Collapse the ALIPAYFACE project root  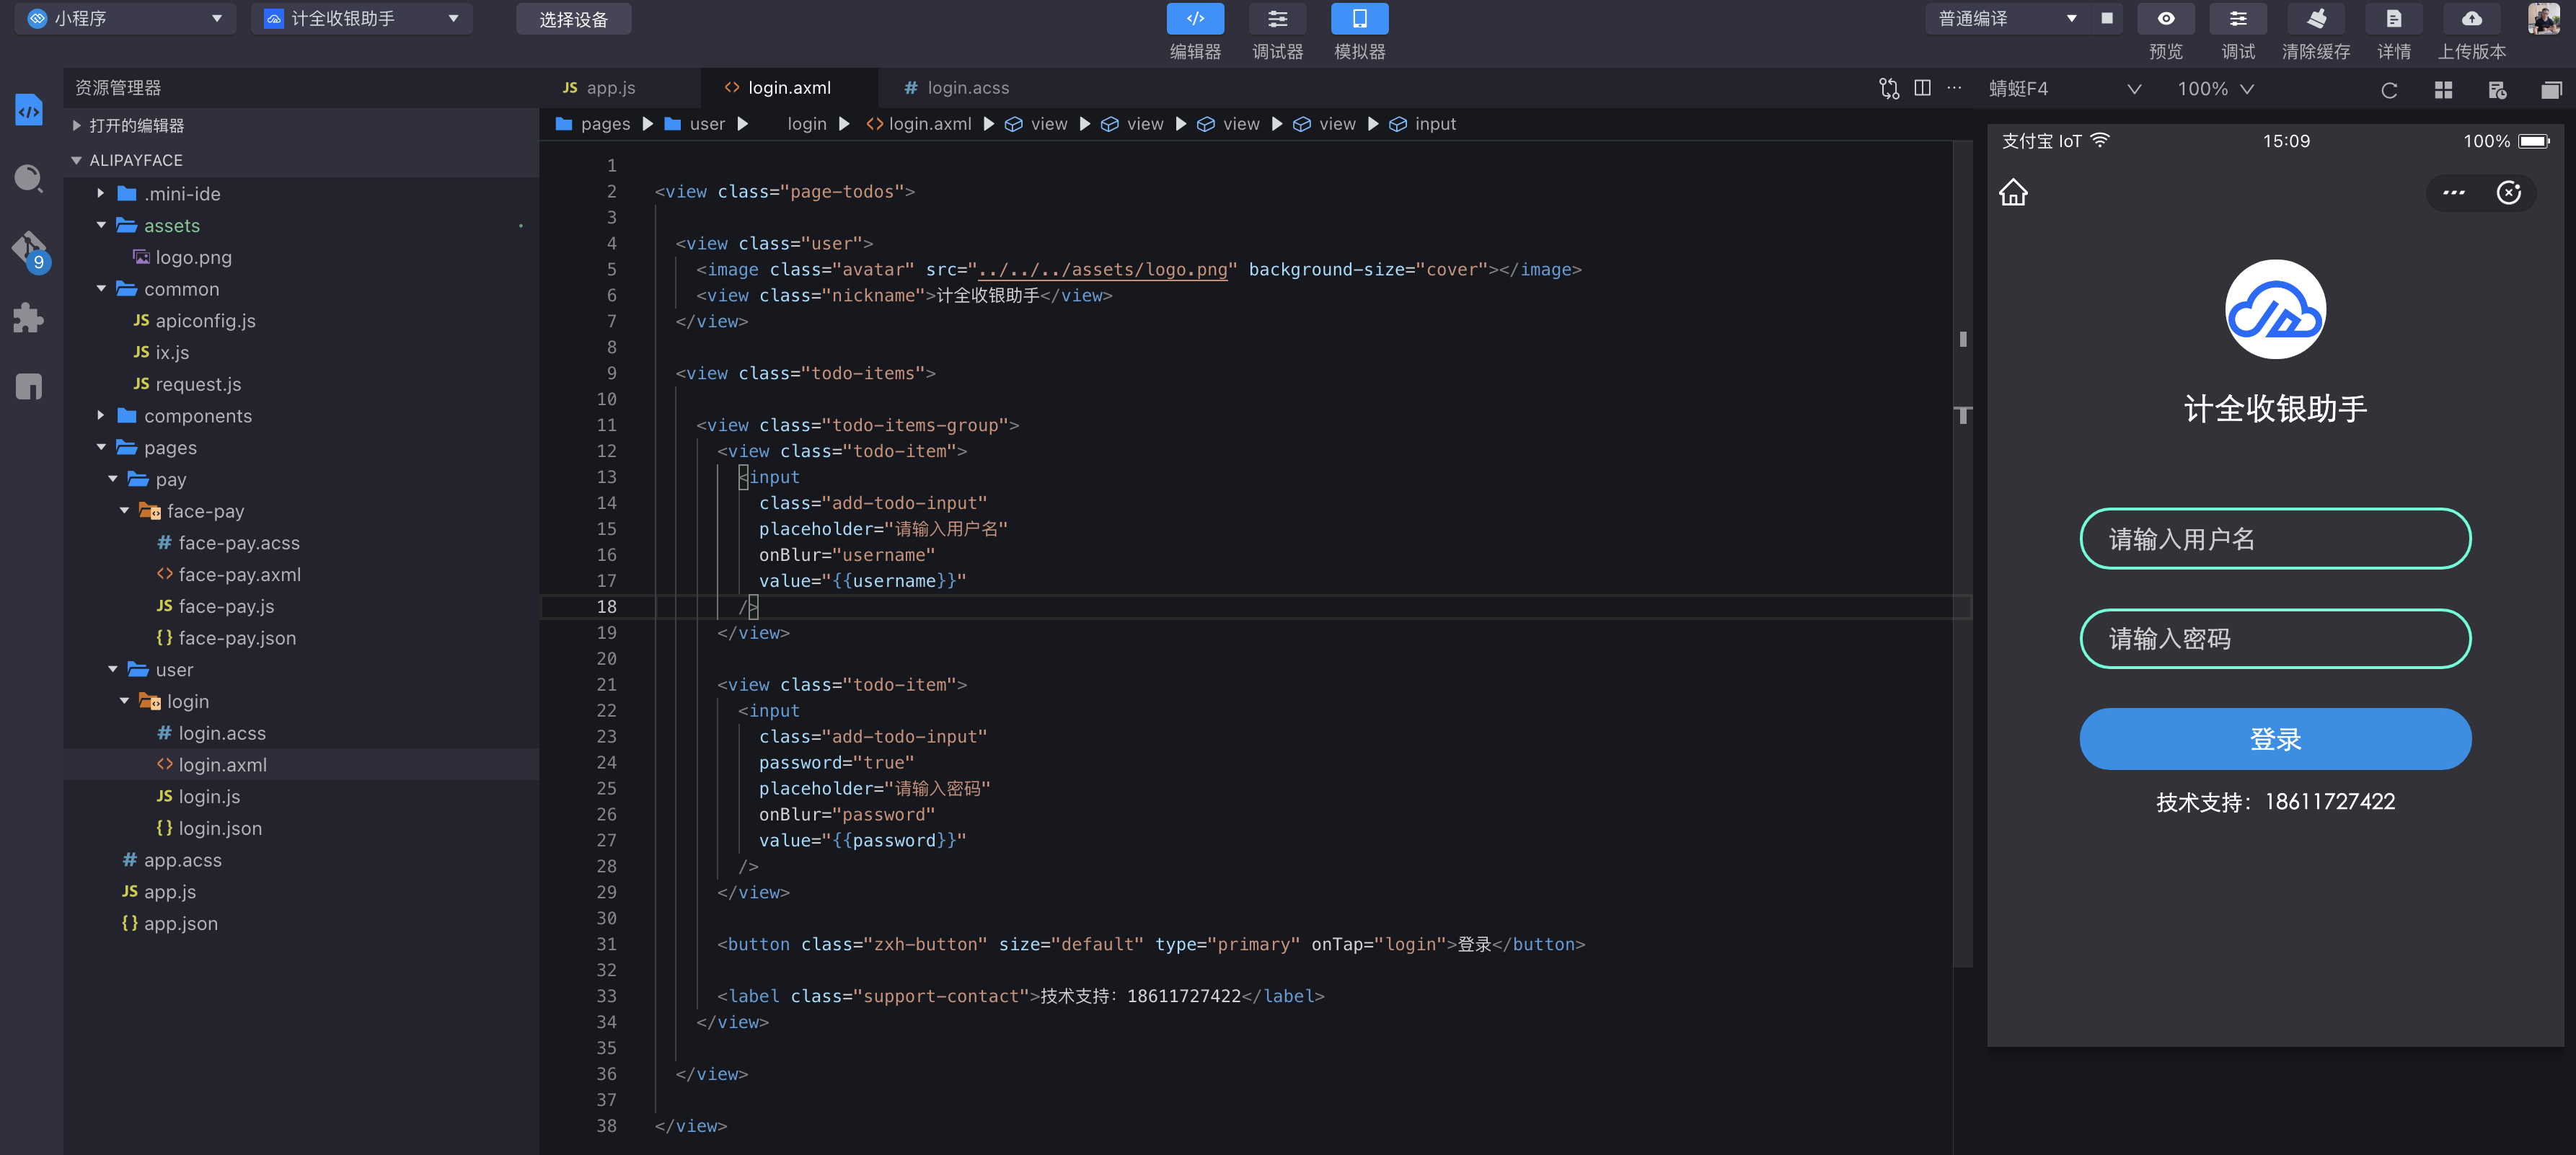point(136,160)
